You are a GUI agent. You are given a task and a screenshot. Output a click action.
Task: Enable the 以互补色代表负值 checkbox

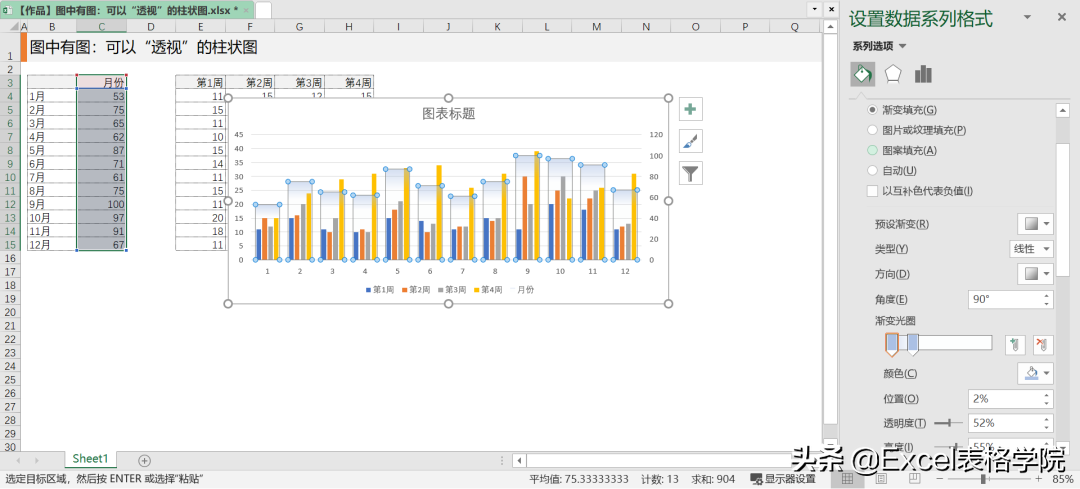873,191
